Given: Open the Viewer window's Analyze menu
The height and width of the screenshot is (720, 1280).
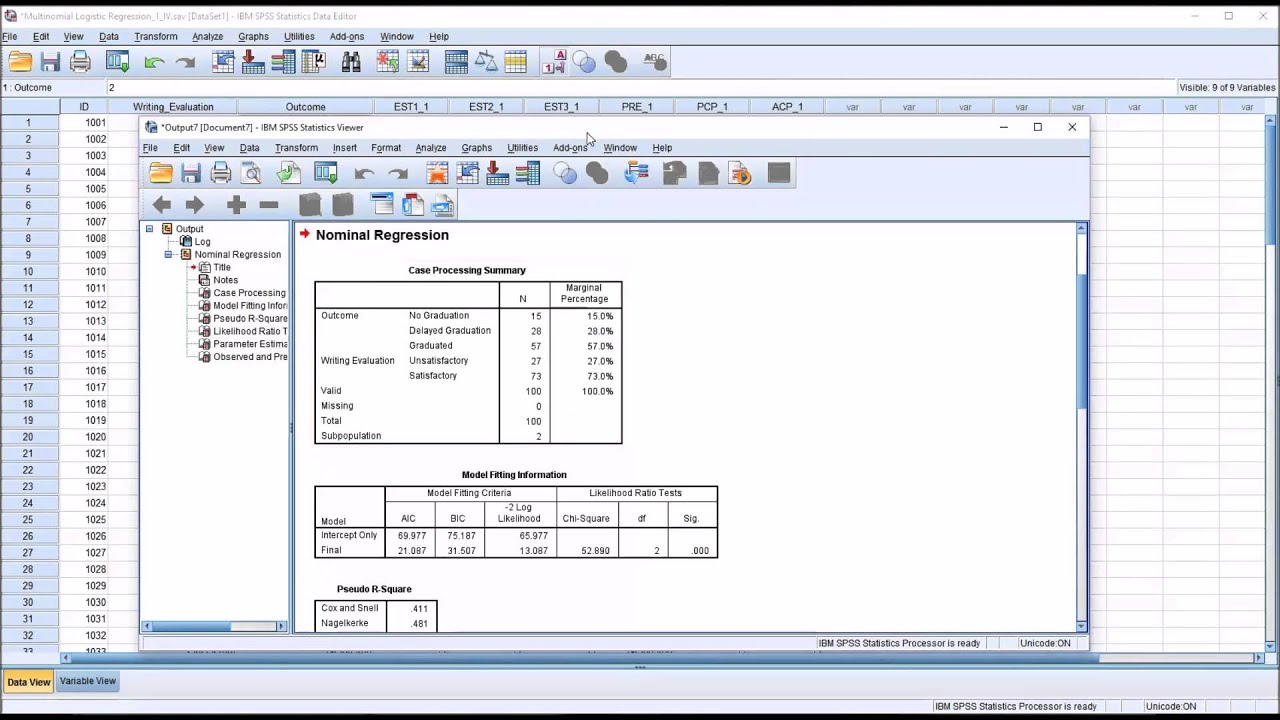Looking at the screenshot, I should 431,148.
